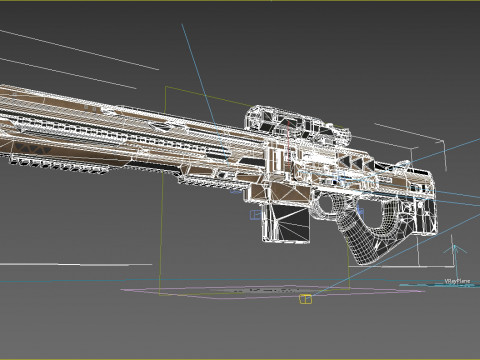
Task: Select the rifle scope wireframe mesh
Action: click(x=298, y=127)
